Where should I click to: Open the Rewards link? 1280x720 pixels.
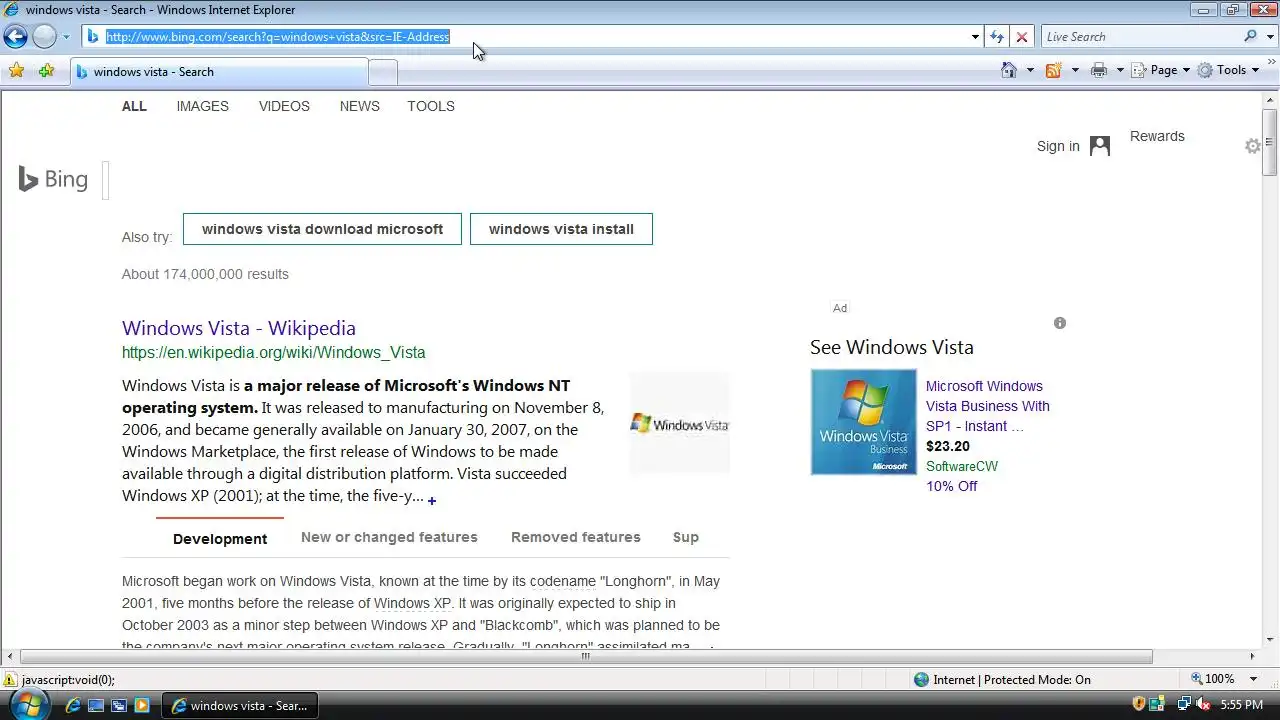coord(1157,136)
